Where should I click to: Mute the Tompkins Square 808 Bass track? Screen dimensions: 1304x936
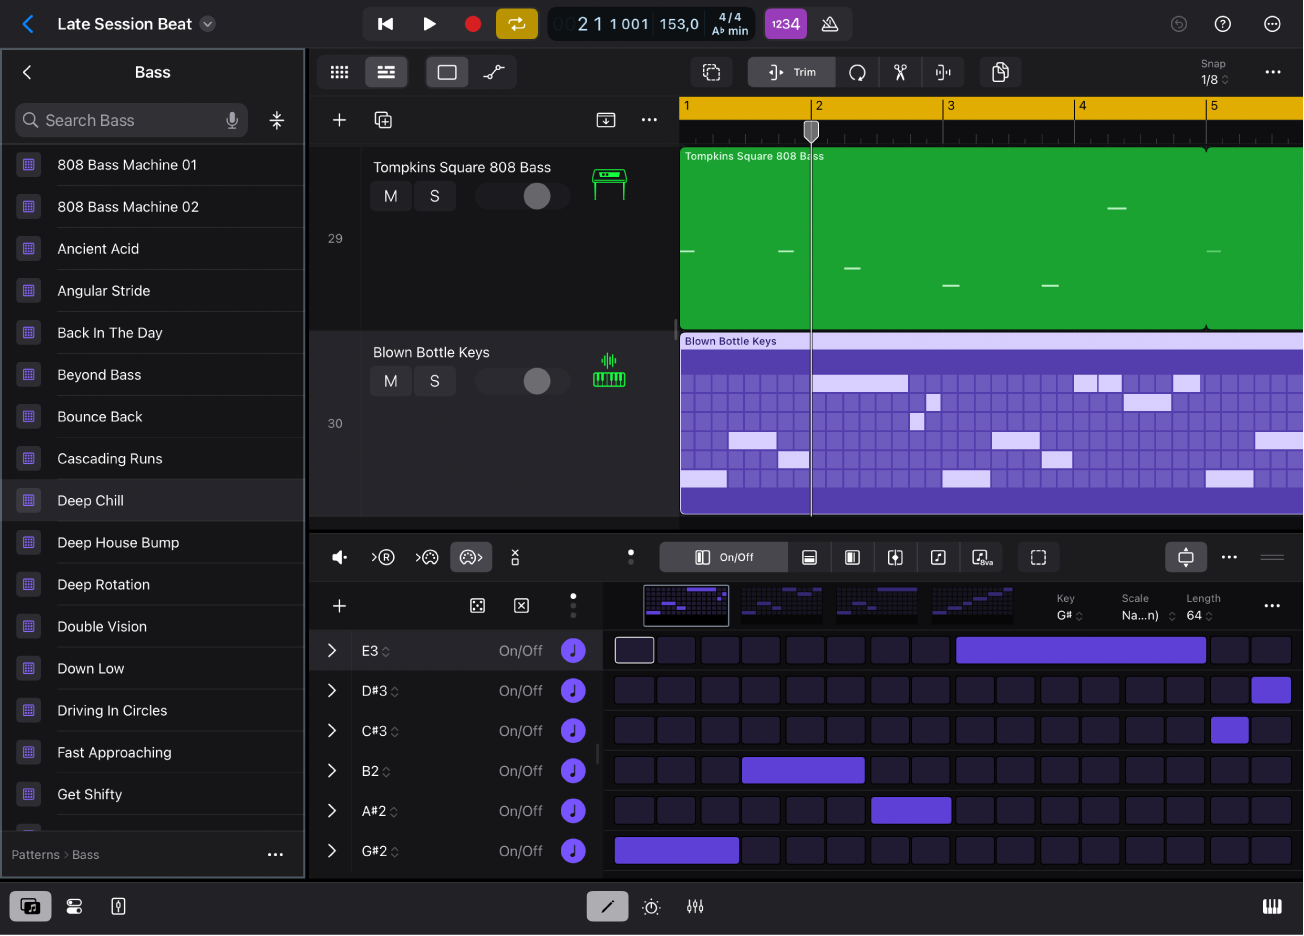point(391,196)
